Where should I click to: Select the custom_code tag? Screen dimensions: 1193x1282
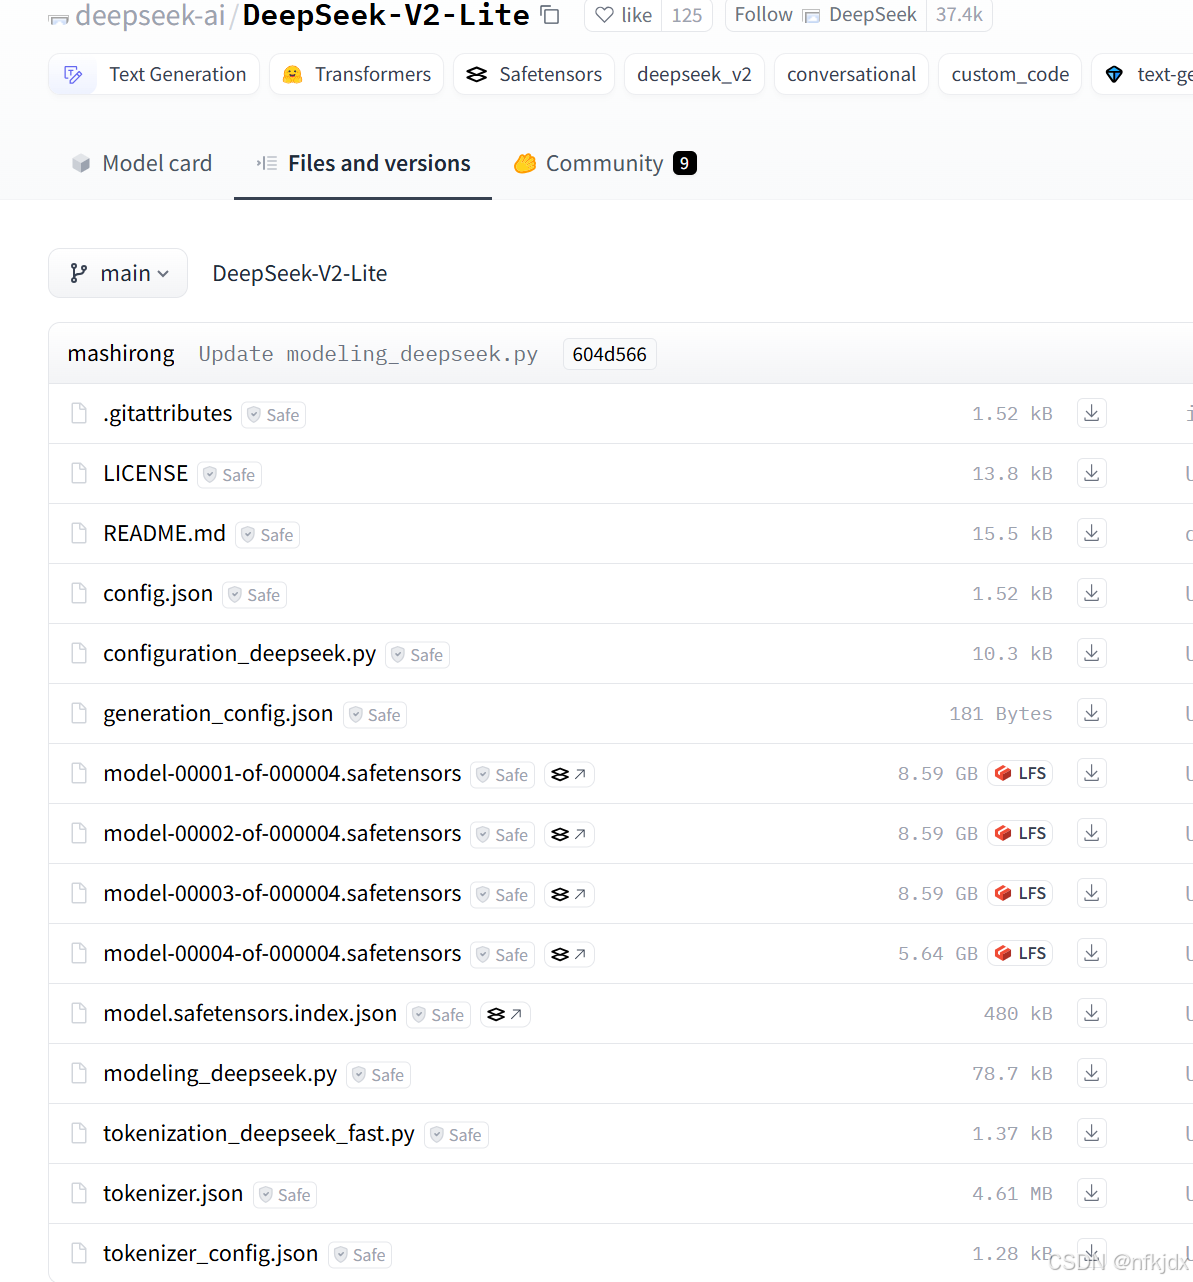[1010, 74]
